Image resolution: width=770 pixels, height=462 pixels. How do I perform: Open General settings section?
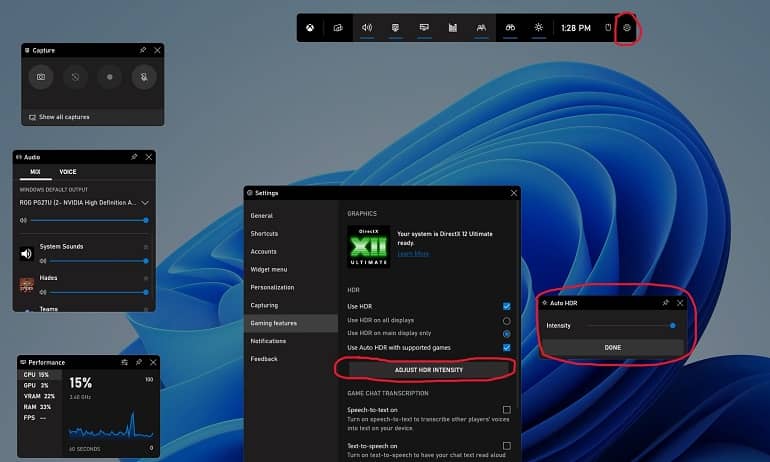[x=291, y=216]
